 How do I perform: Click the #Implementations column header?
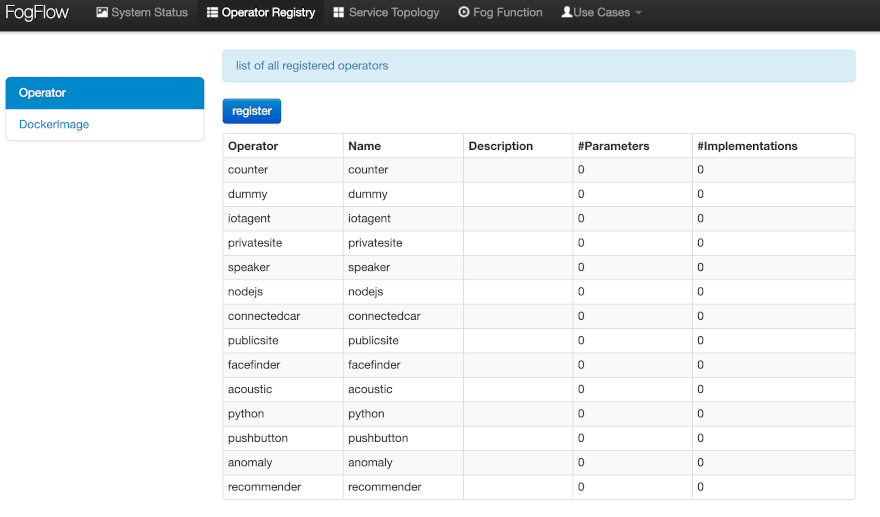coord(747,146)
